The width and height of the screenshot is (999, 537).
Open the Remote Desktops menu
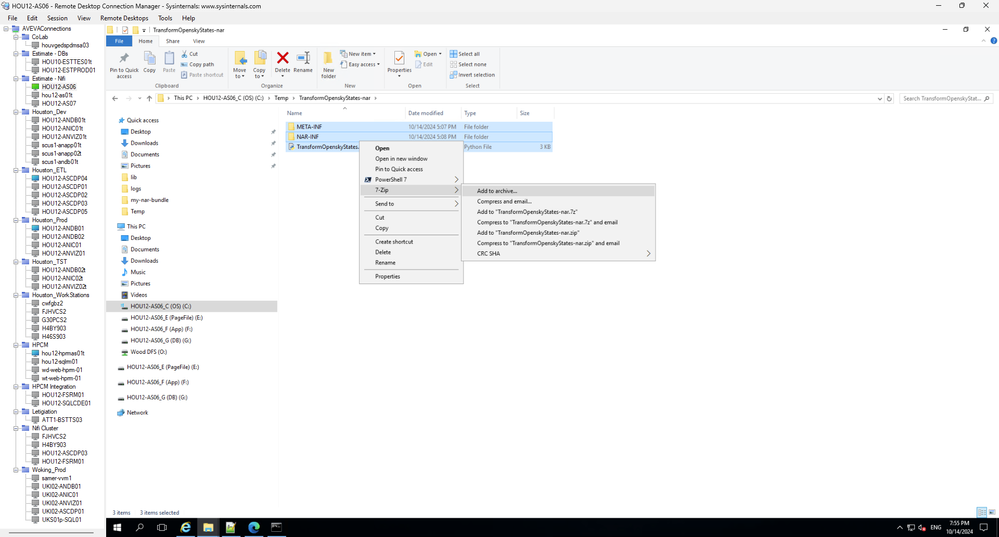pyautogui.click(x=124, y=18)
